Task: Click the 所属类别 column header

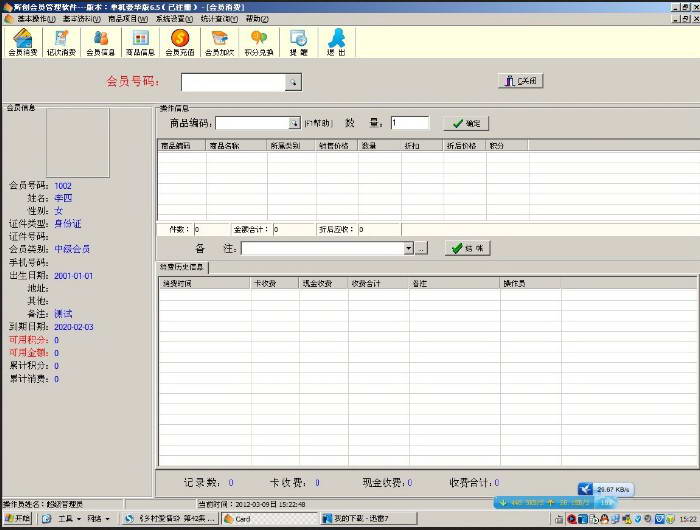Action: click(292, 146)
